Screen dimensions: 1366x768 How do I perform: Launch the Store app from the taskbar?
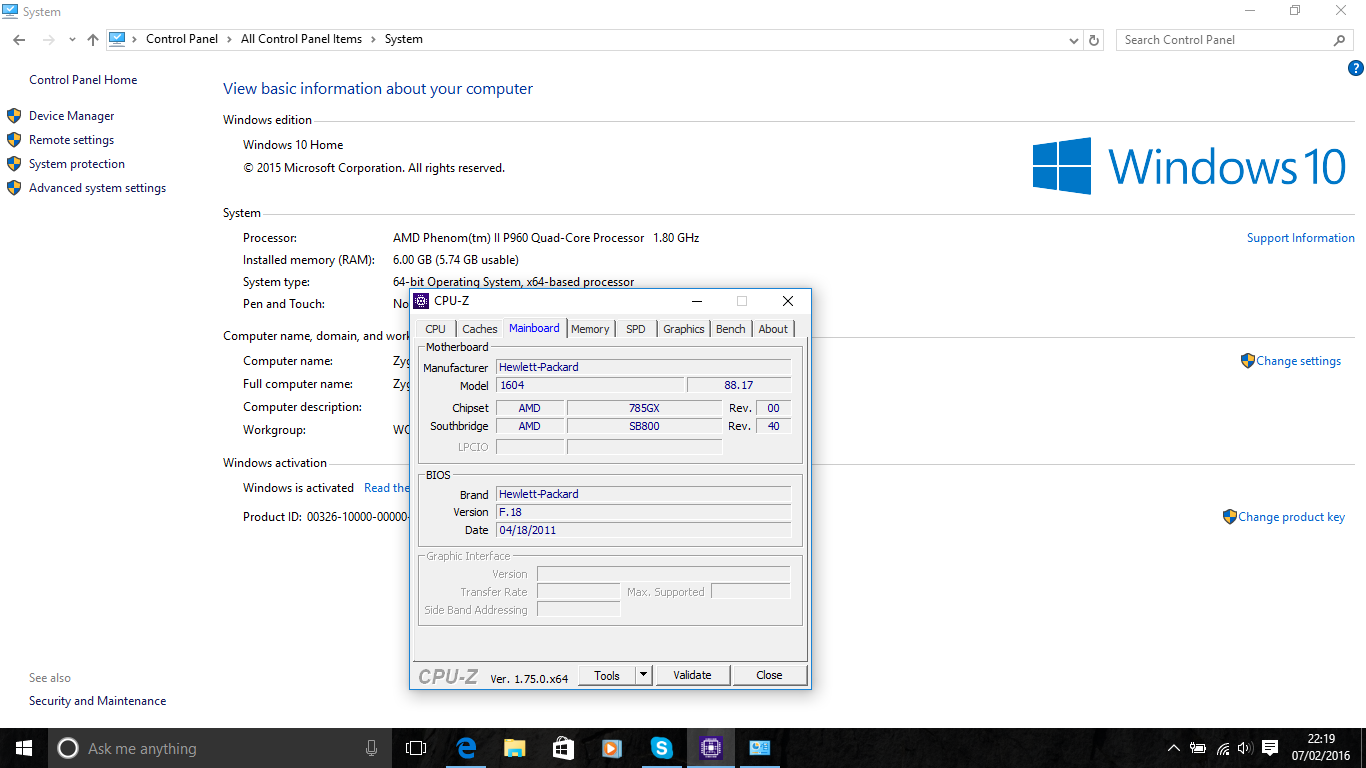click(564, 748)
